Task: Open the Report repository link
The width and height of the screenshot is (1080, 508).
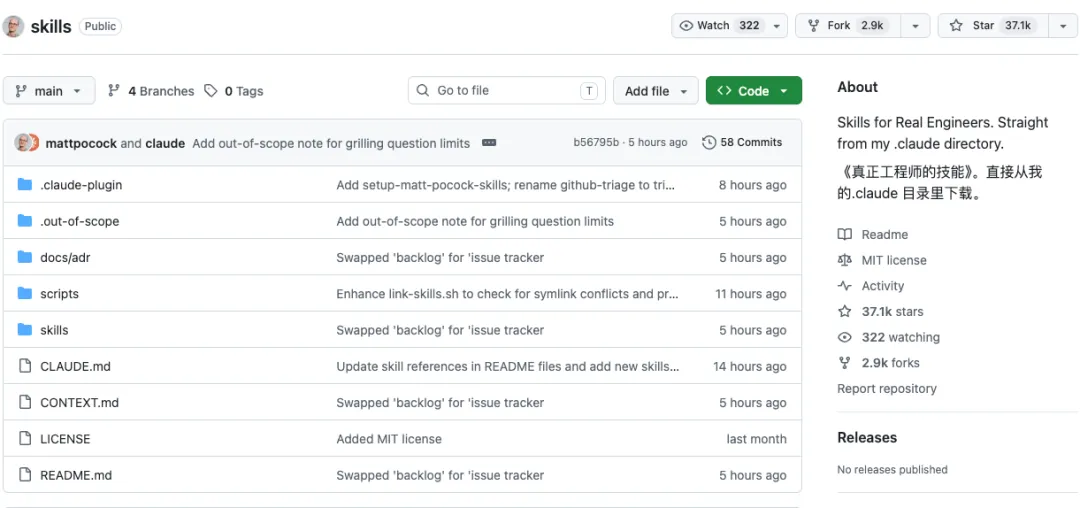Action: click(886, 388)
